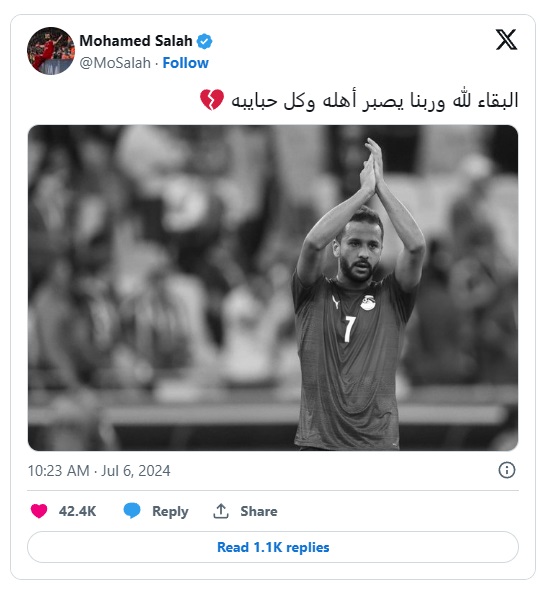Click the Reply text label
Image resolution: width=546 pixels, height=591 pixels.
[x=170, y=511]
